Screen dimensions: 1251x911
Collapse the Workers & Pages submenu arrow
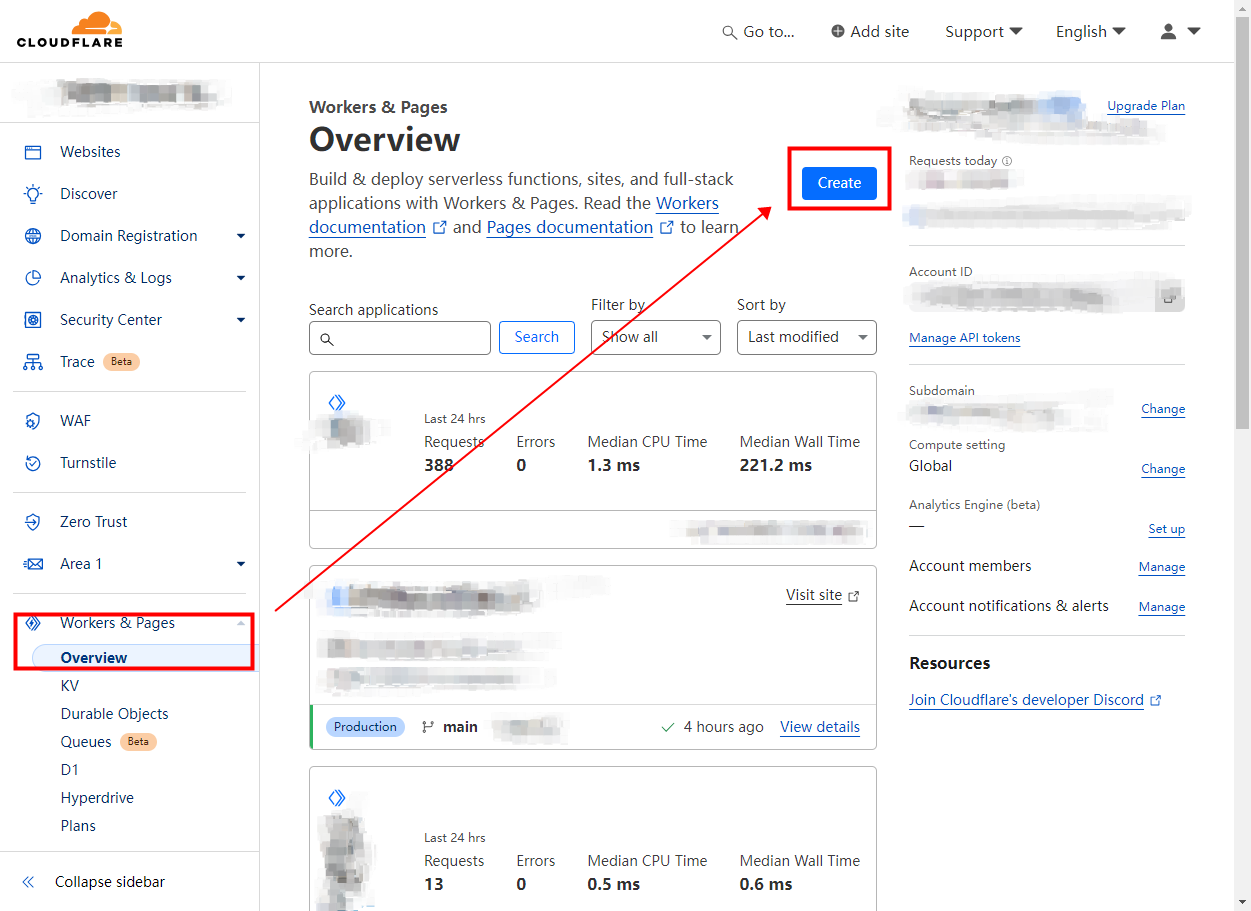click(x=240, y=623)
